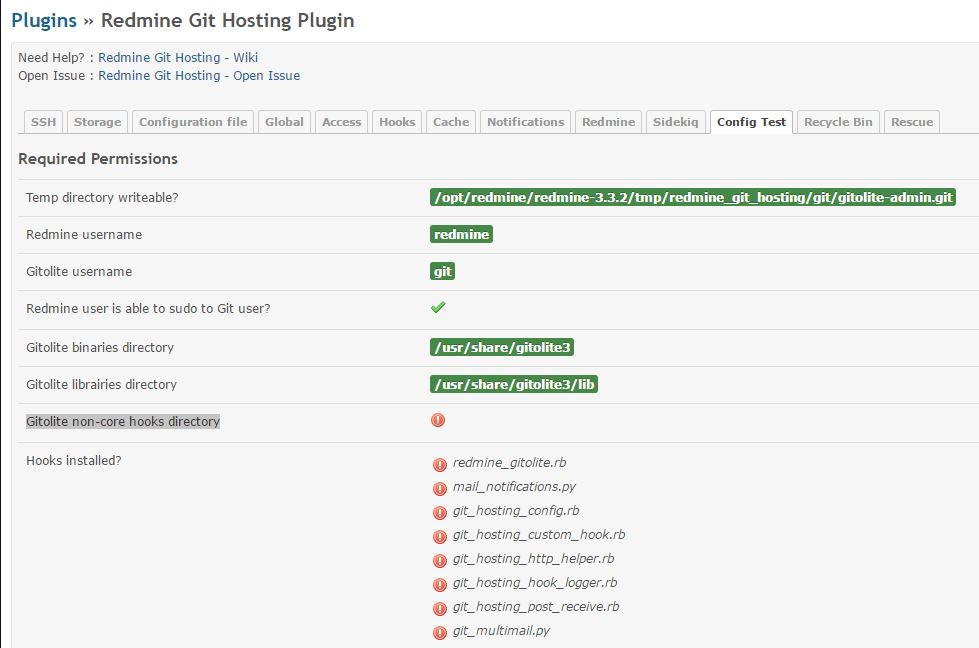979x648 pixels.
Task: Switch to the Rescue tab
Action: pos(912,122)
